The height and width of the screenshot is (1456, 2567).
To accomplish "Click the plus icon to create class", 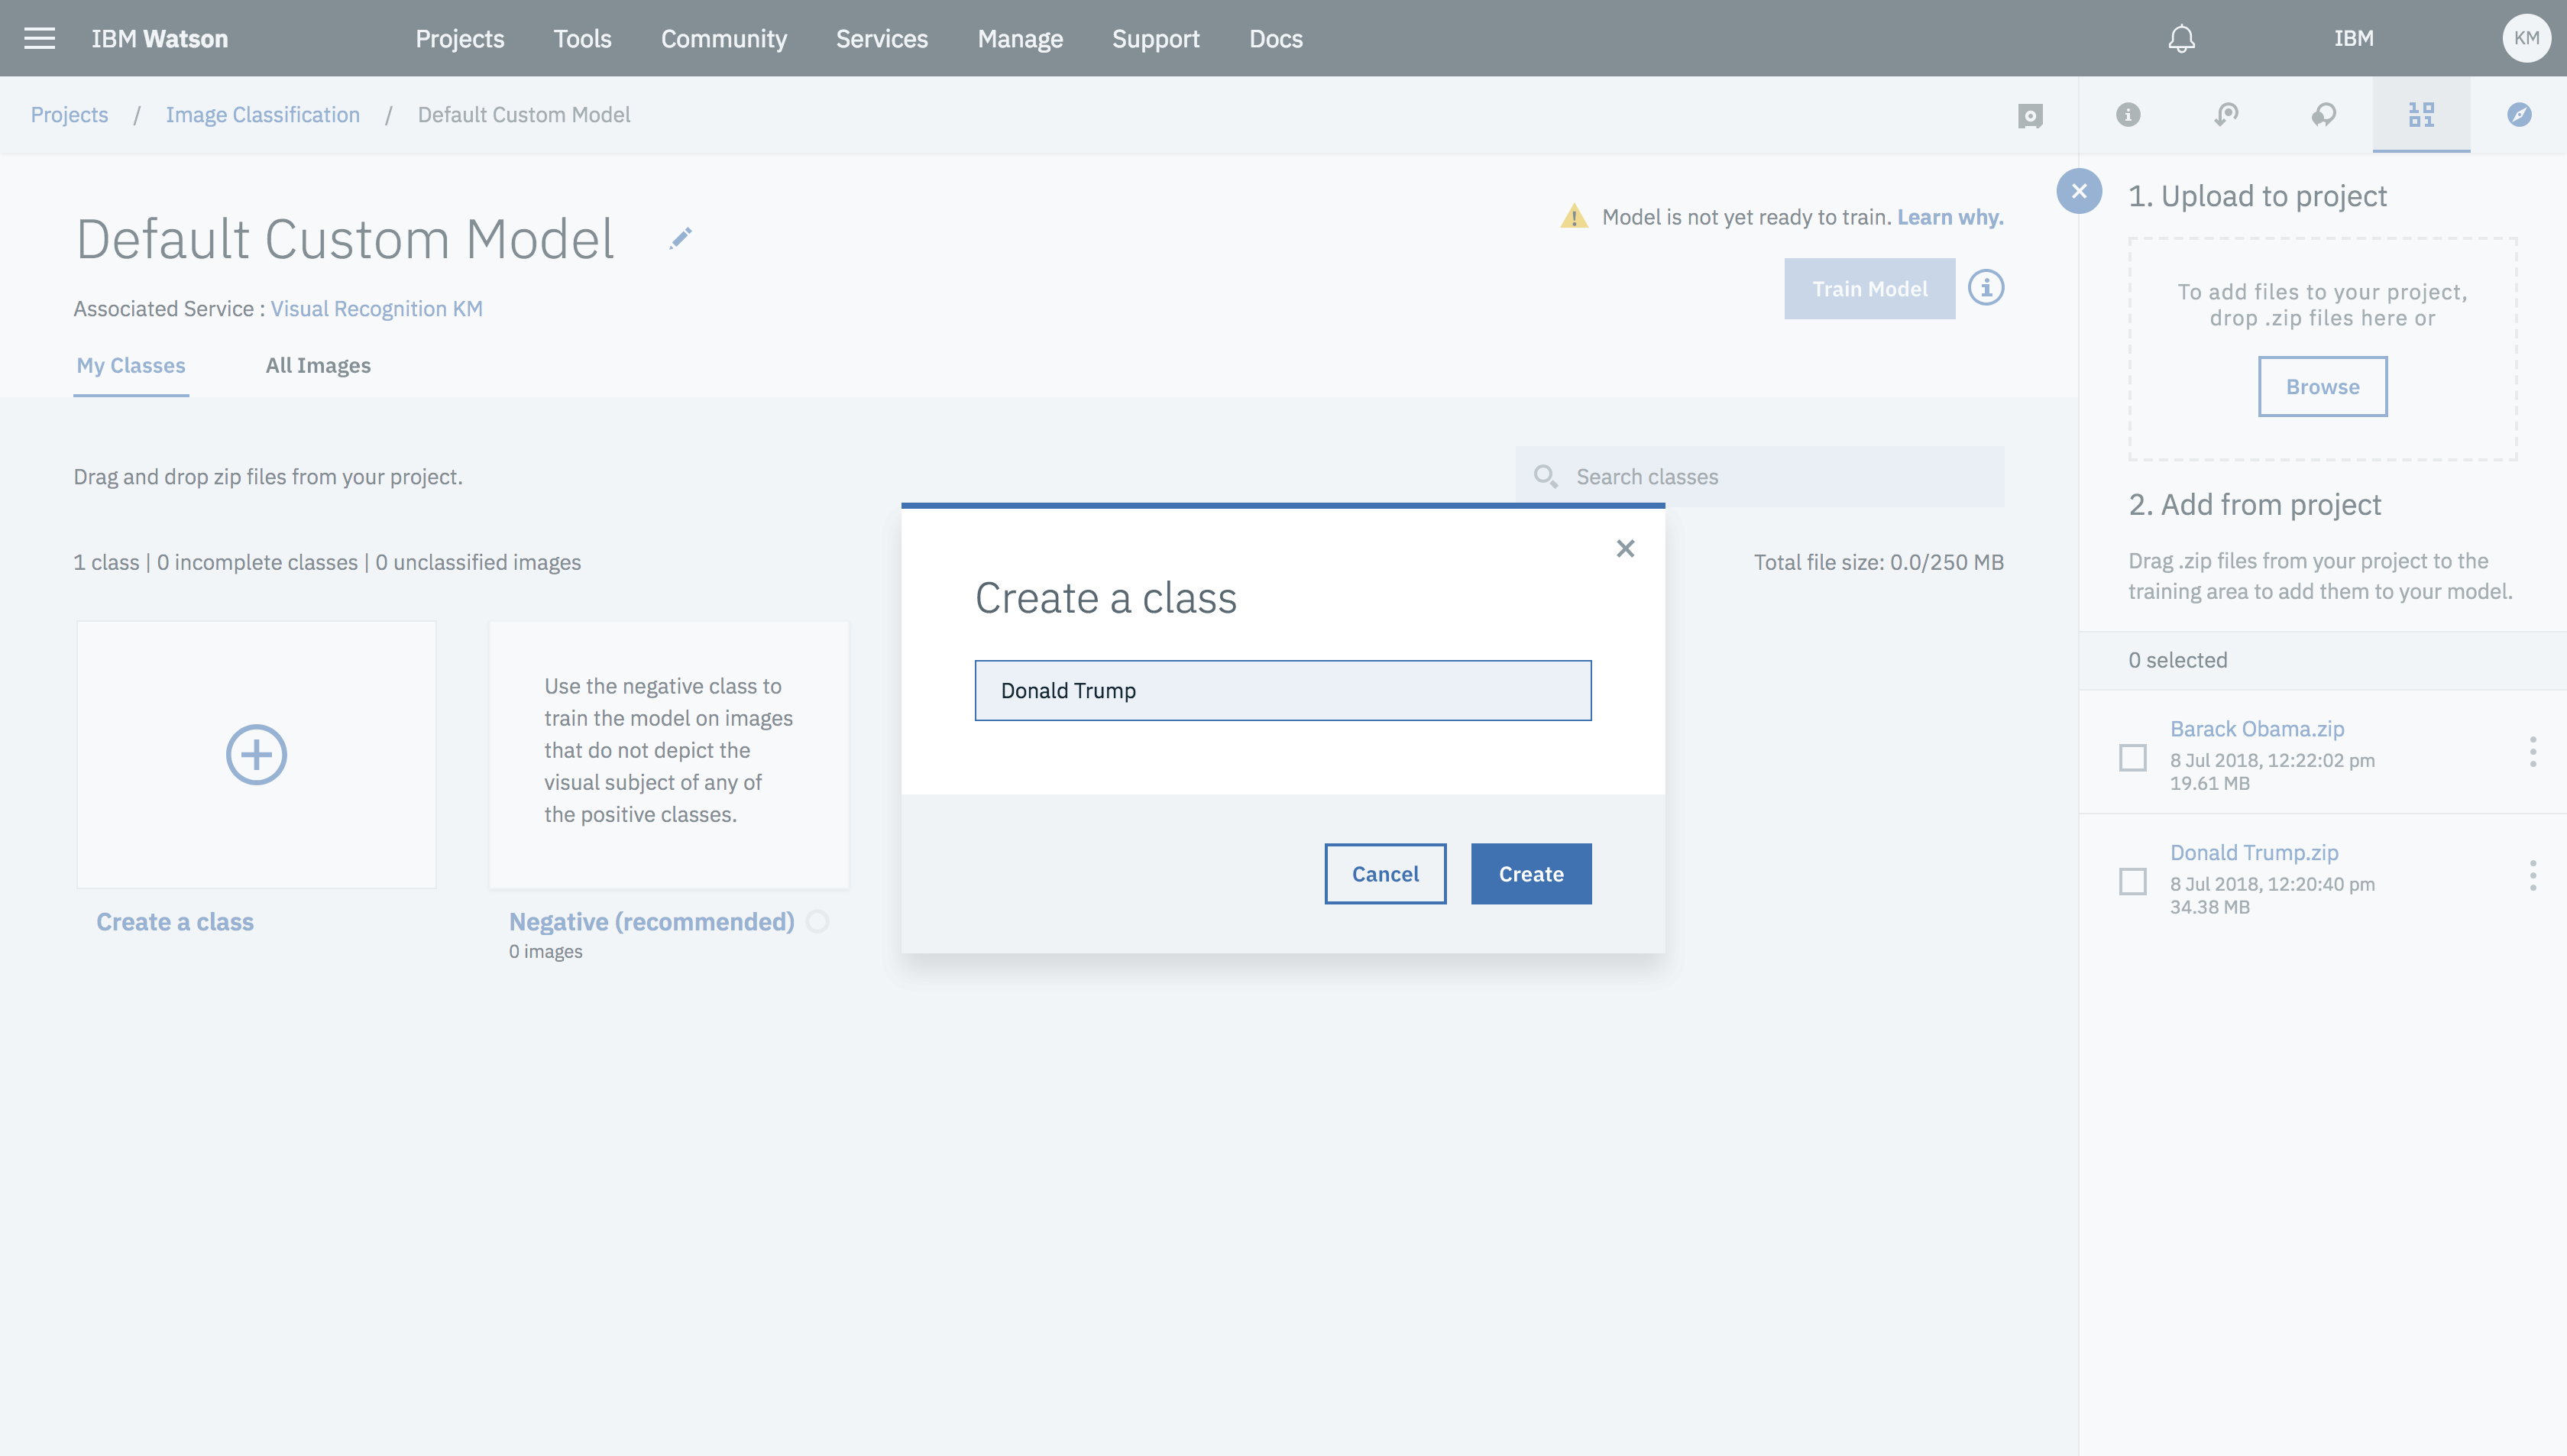I will pyautogui.click(x=256, y=754).
